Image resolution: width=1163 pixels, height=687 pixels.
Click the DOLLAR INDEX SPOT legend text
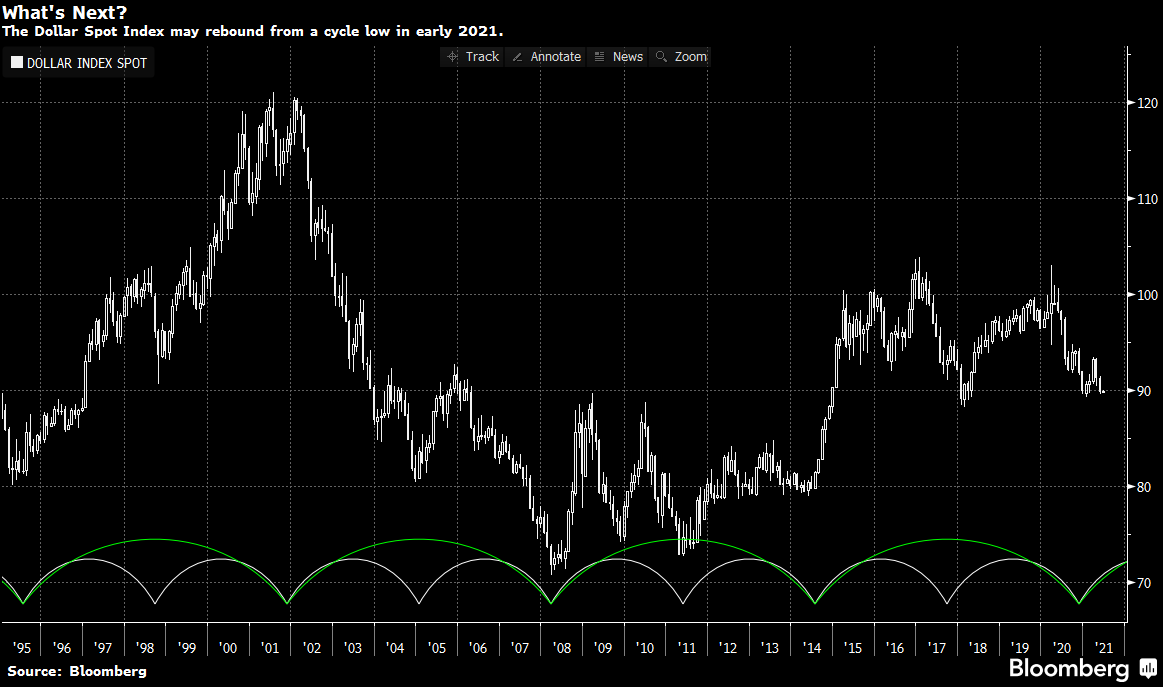(x=87, y=63)
